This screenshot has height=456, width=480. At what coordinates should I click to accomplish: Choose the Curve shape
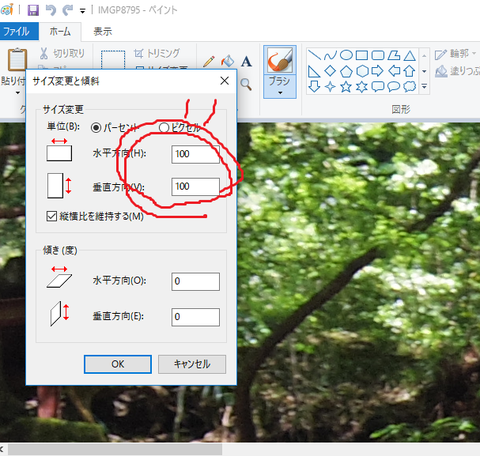click(330, 55)
